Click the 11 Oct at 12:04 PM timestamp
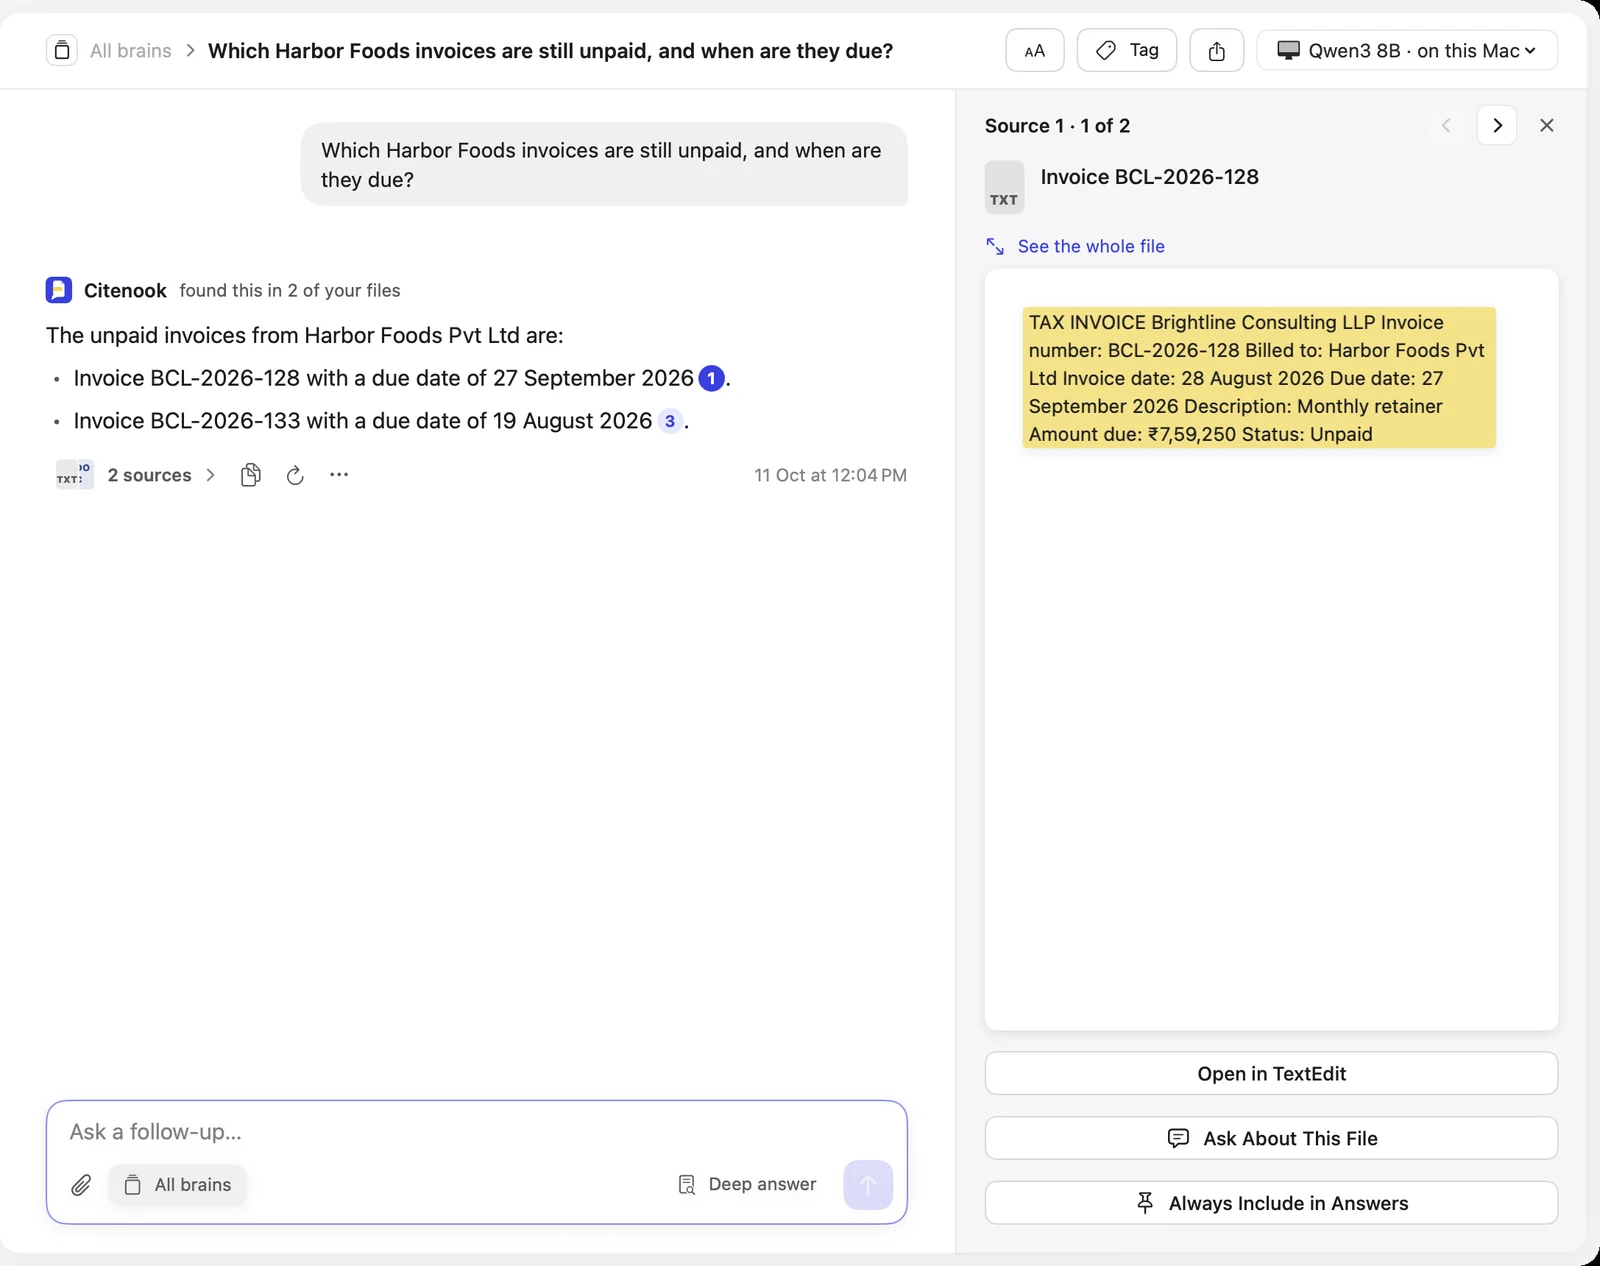 click(830, 475)
